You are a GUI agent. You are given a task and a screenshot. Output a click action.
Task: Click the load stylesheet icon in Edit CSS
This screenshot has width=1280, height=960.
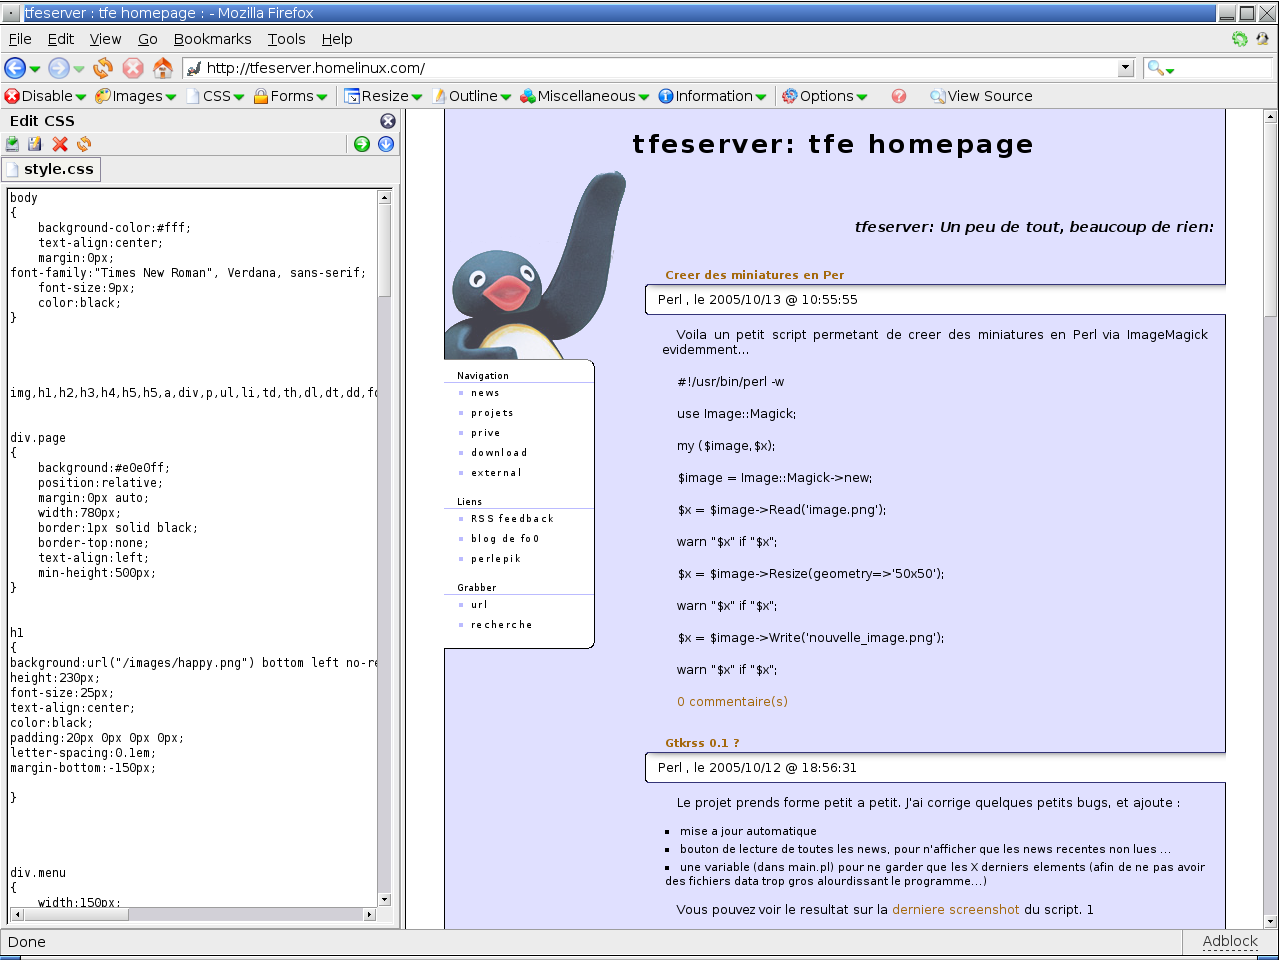[x=12, y=144]
